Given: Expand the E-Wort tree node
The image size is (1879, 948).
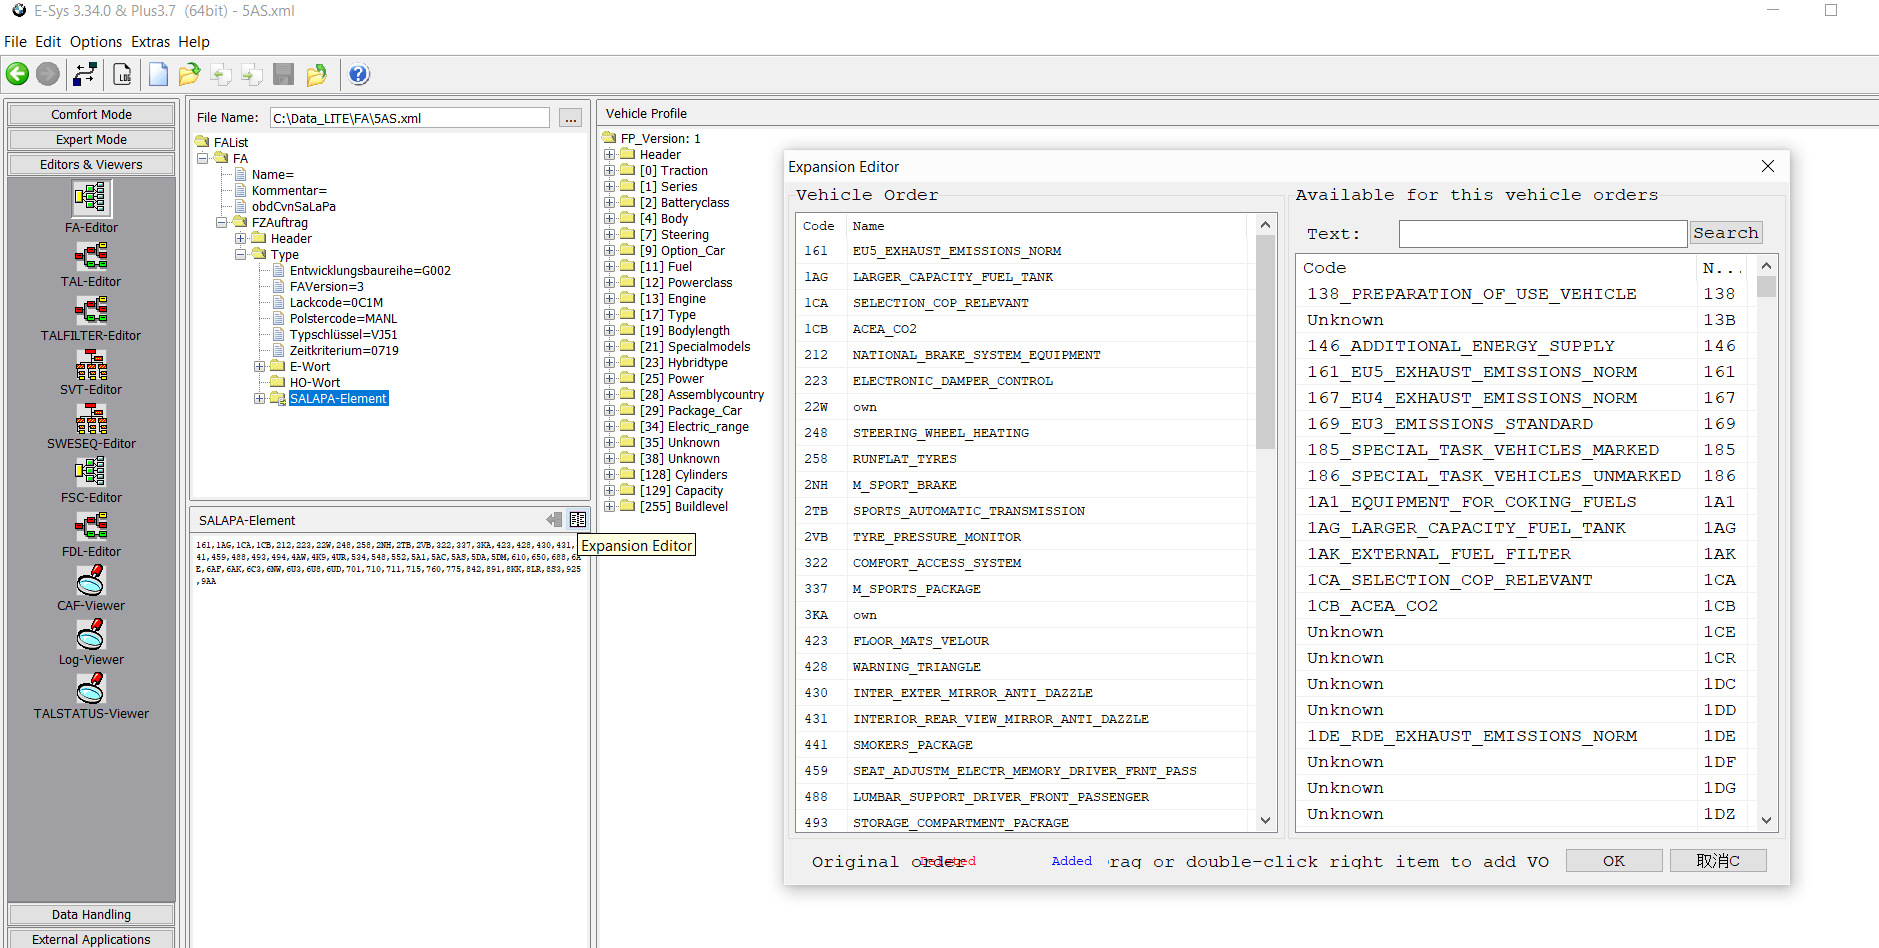Looking at the screenshot, I should [x=259, y=367].
